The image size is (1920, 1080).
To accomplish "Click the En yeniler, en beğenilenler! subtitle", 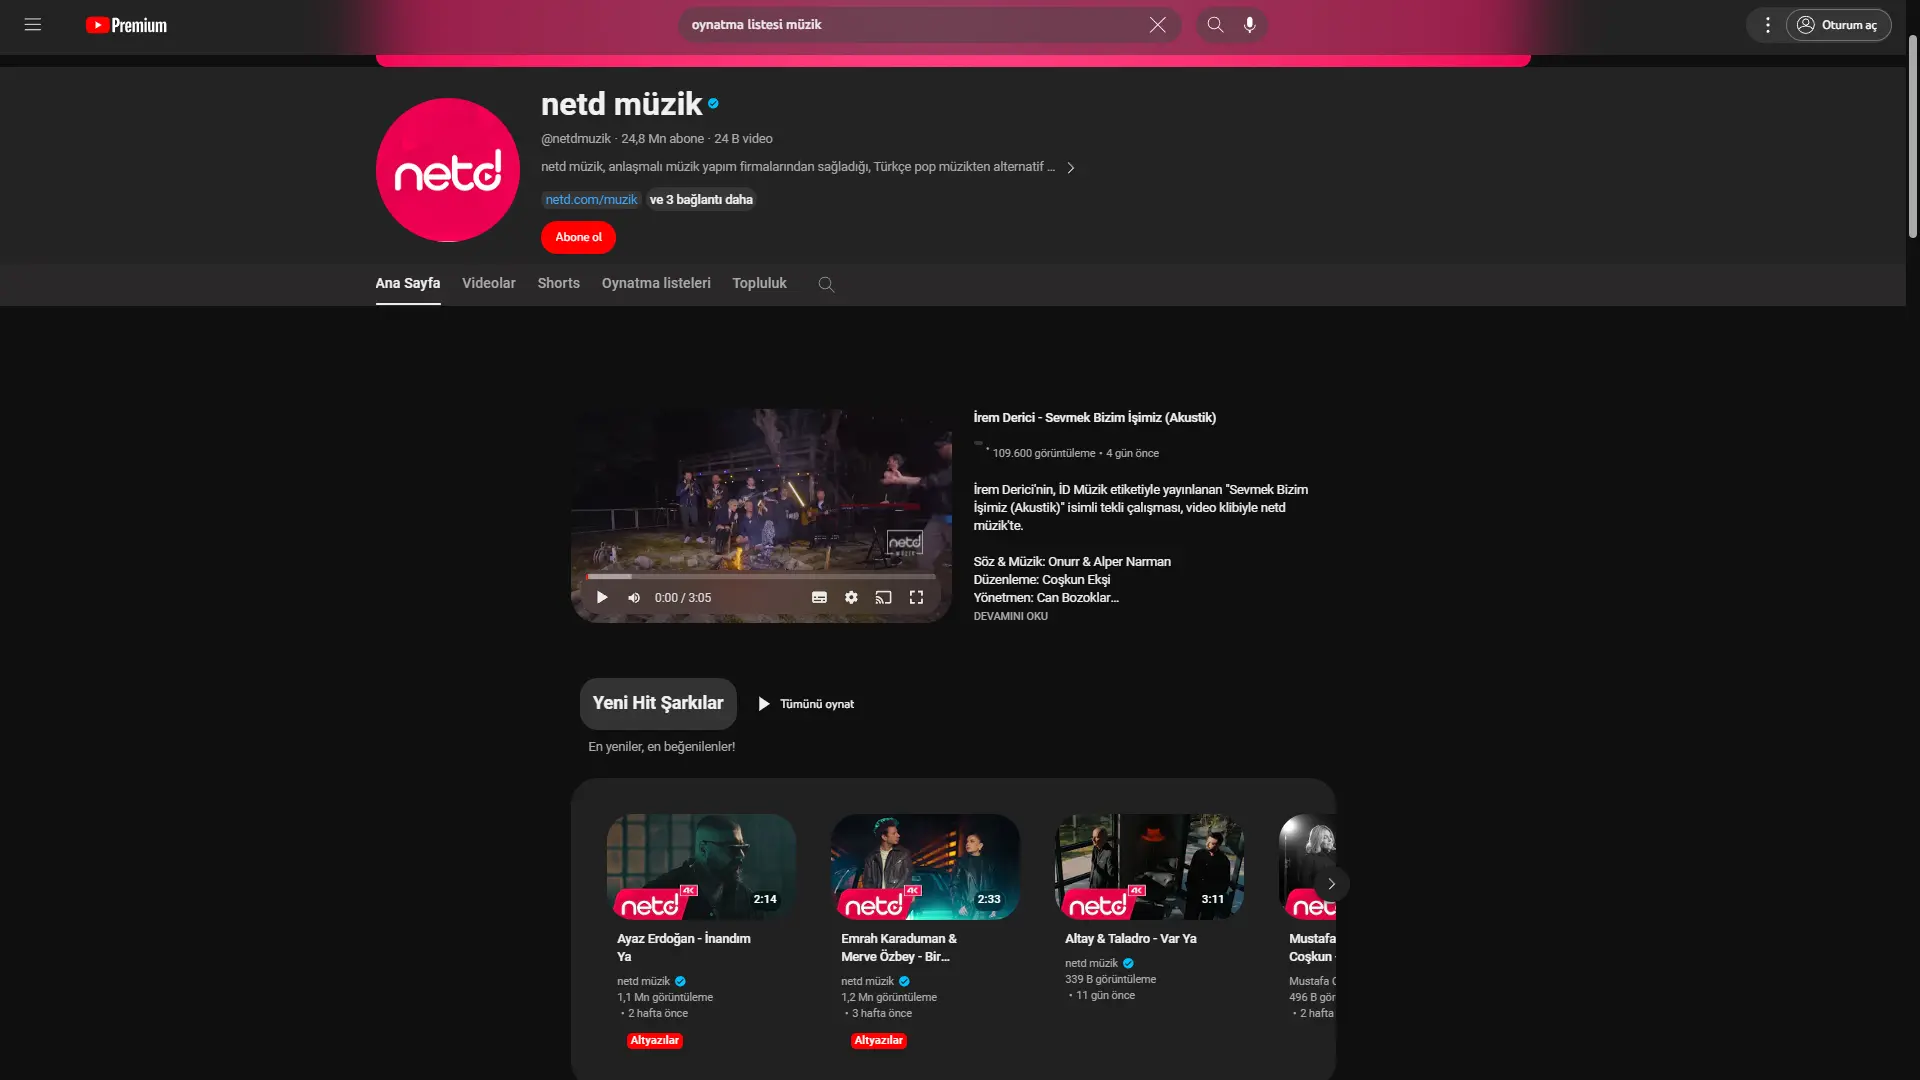I will (x=661, y=747).
